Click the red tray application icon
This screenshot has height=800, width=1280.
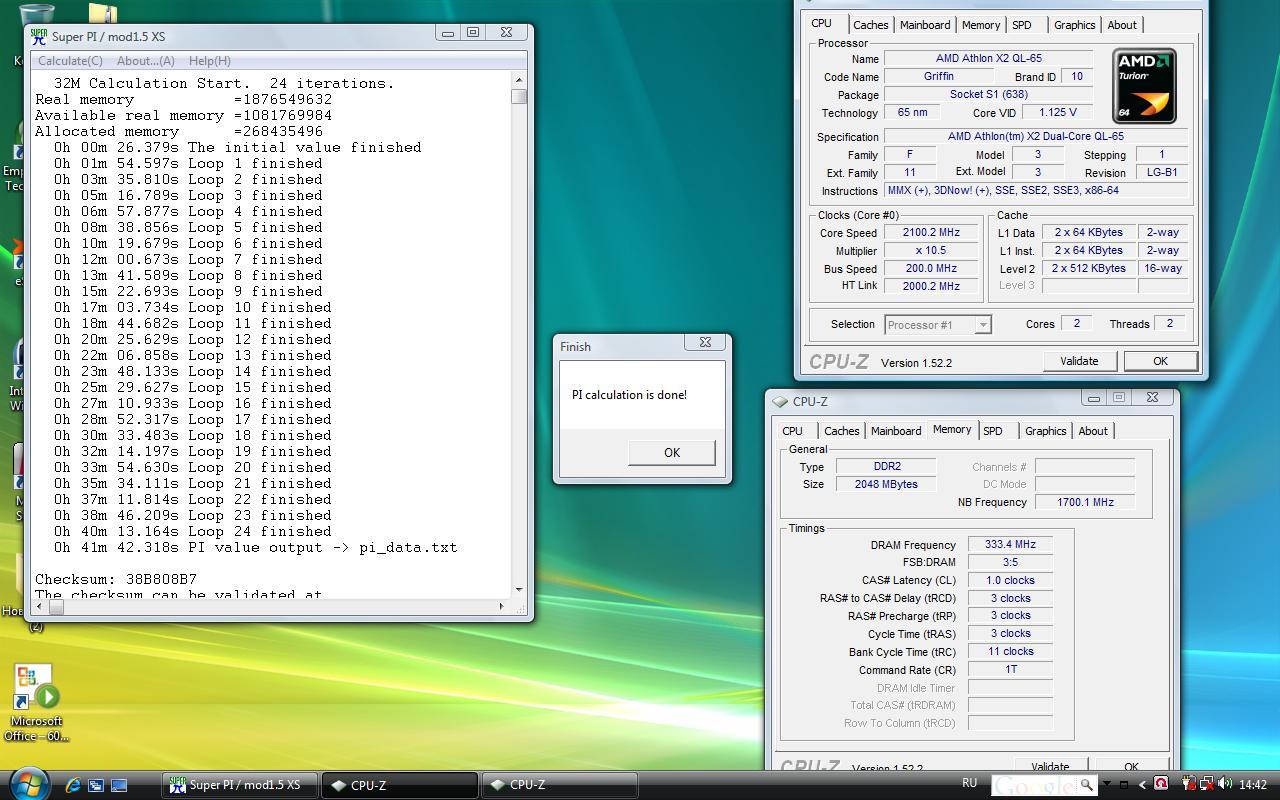1161,784
